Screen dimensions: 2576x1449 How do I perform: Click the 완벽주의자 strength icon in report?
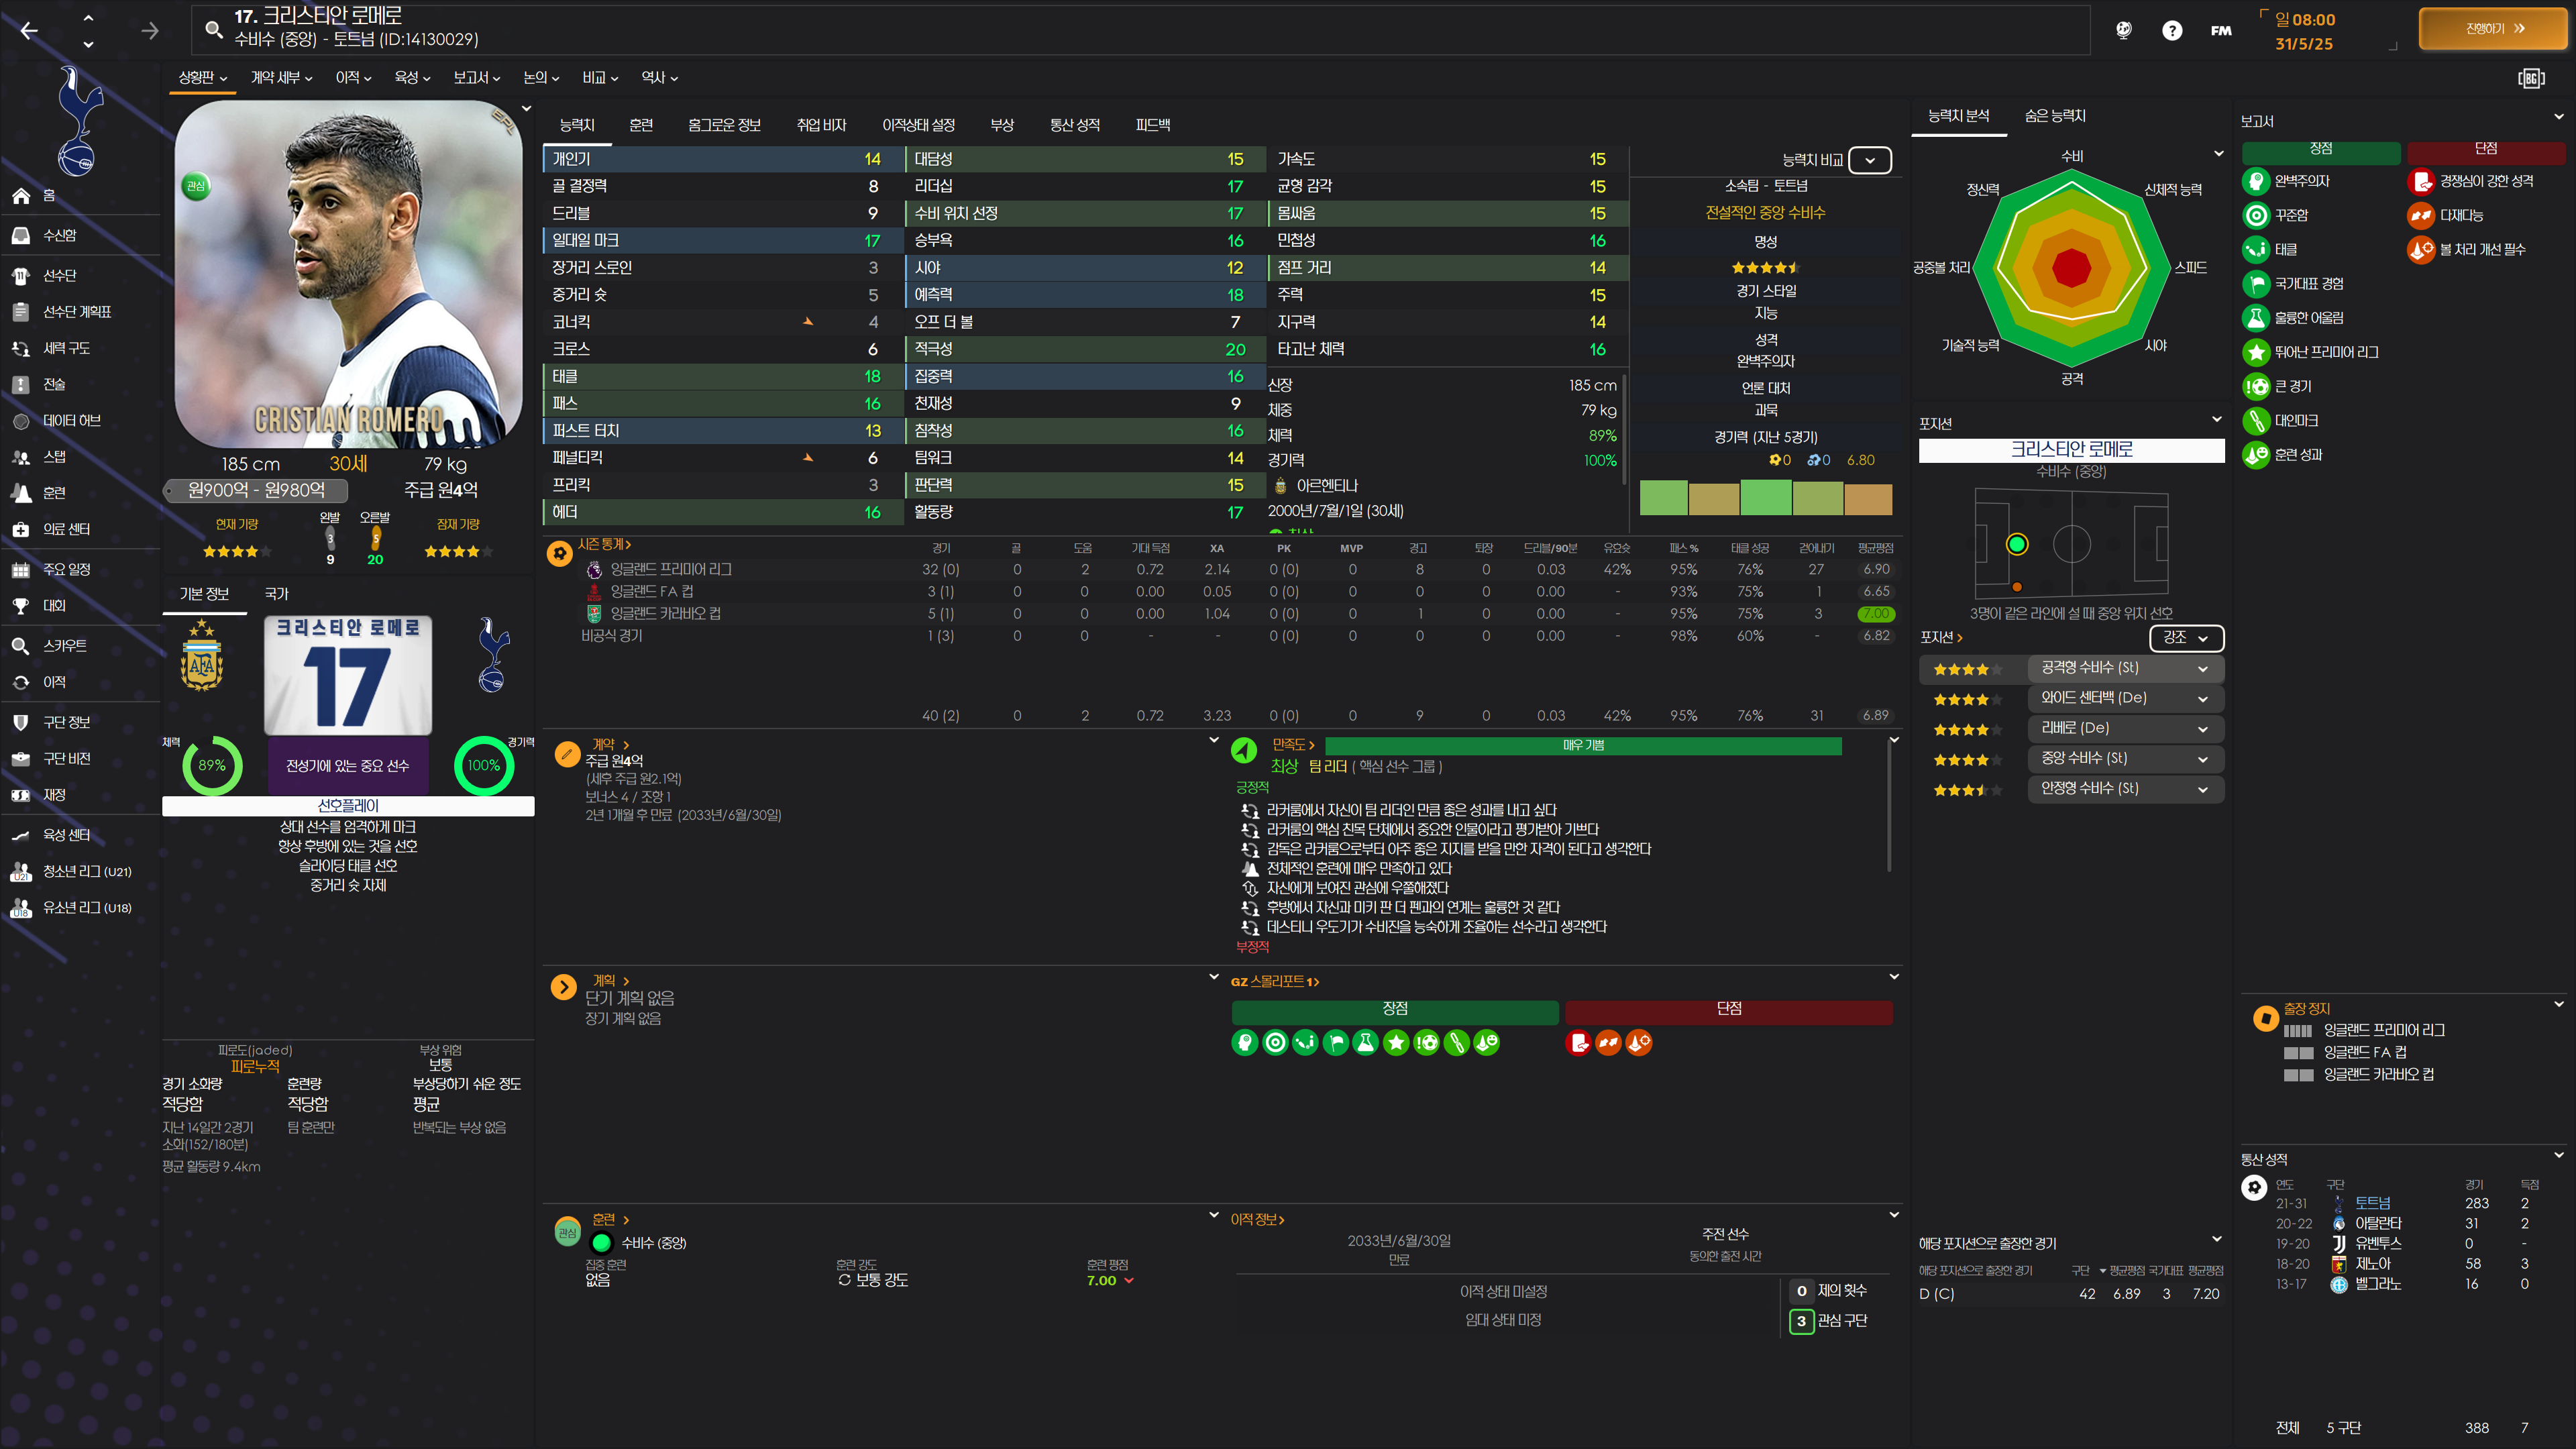pos(2255,181)
